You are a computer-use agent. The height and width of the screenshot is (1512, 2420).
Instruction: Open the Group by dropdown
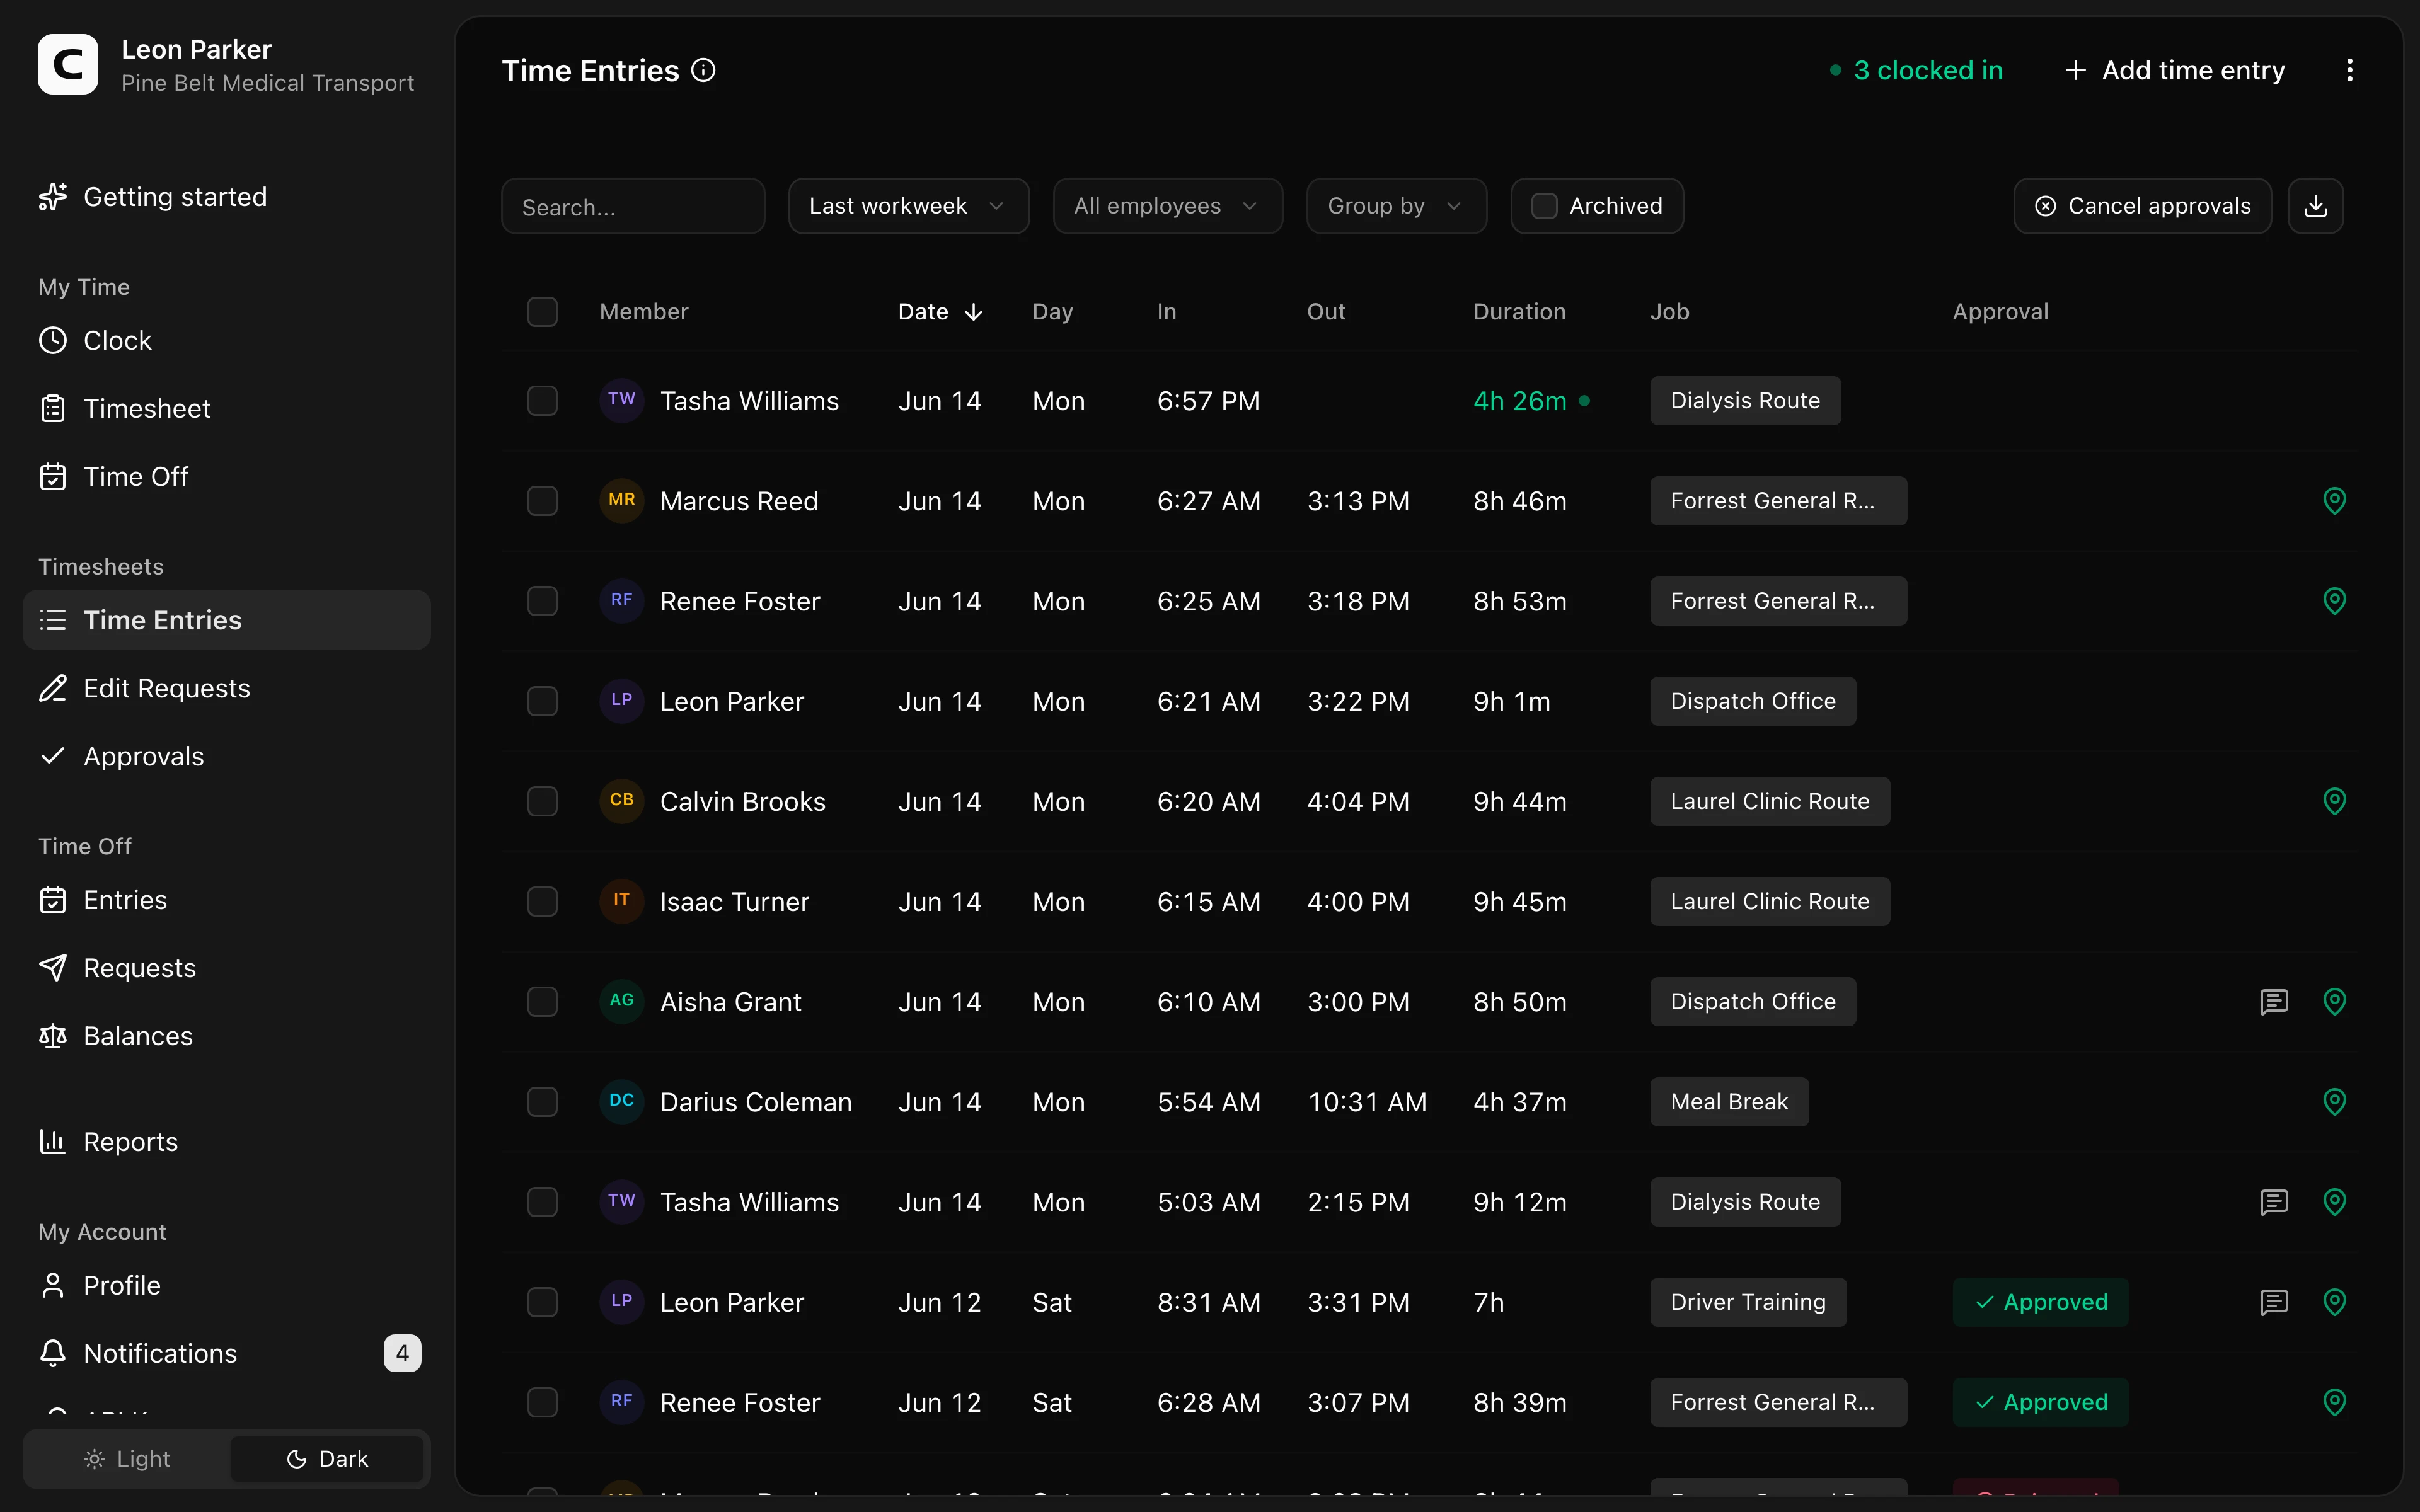(1396, 206)
